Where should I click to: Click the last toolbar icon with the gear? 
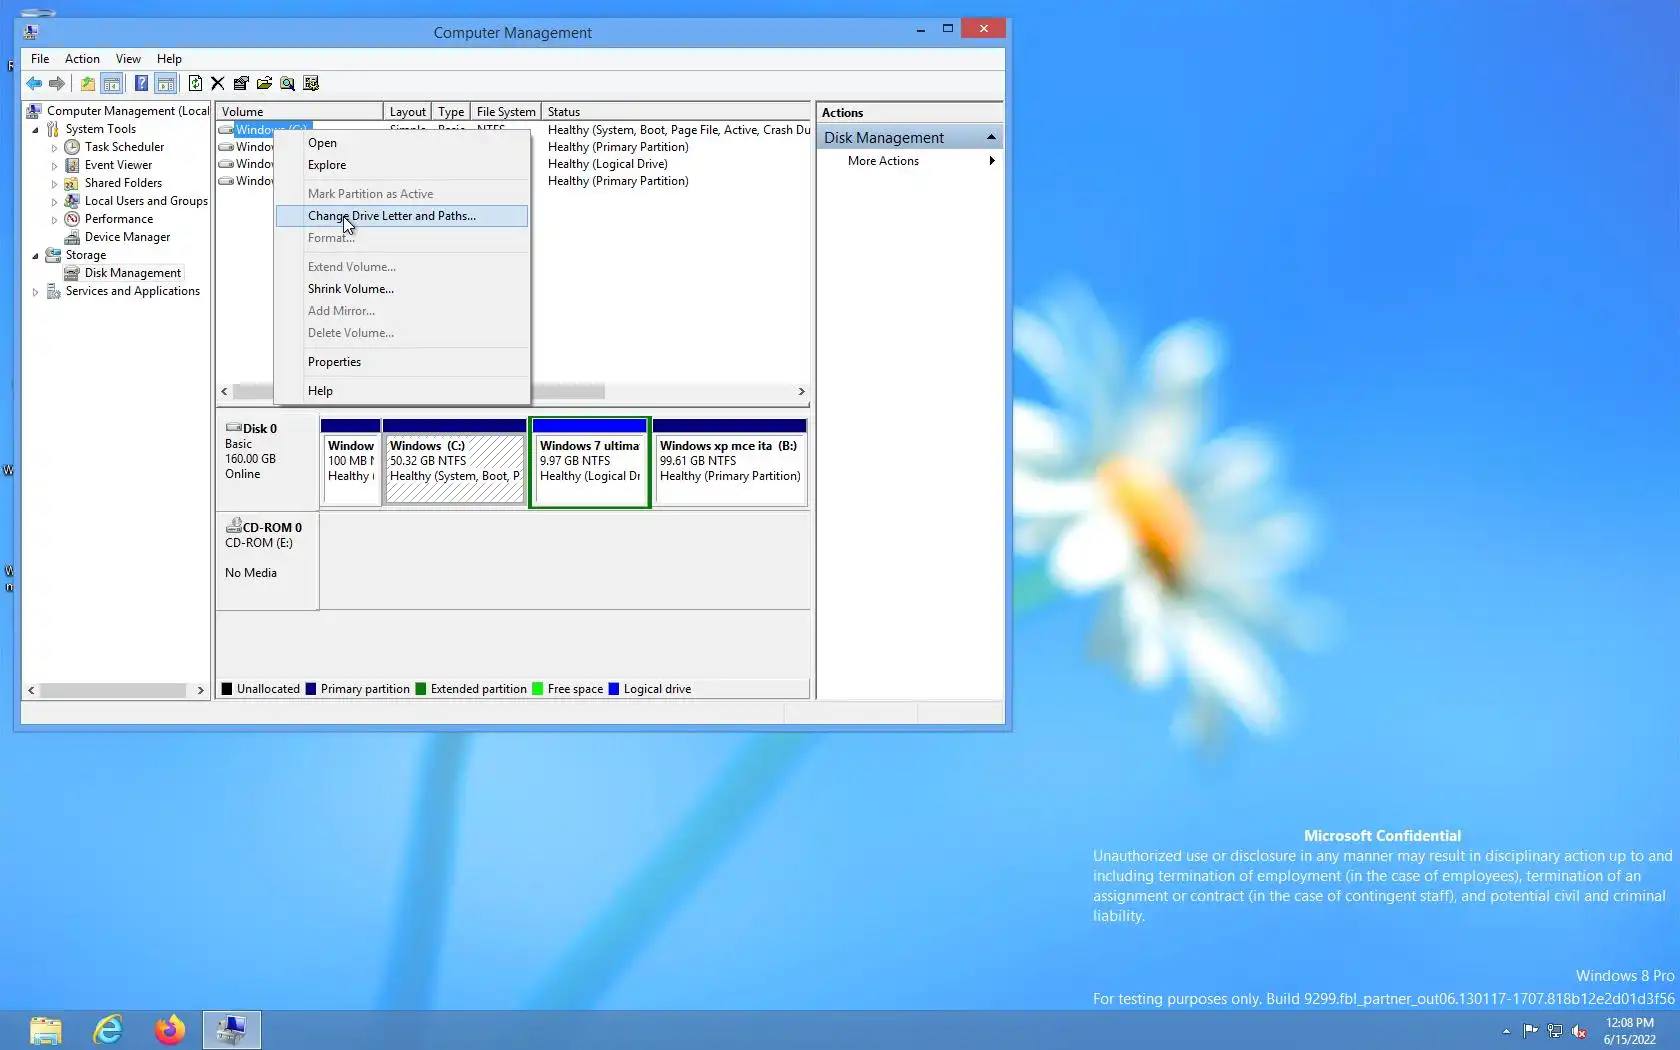click(311, 84)
